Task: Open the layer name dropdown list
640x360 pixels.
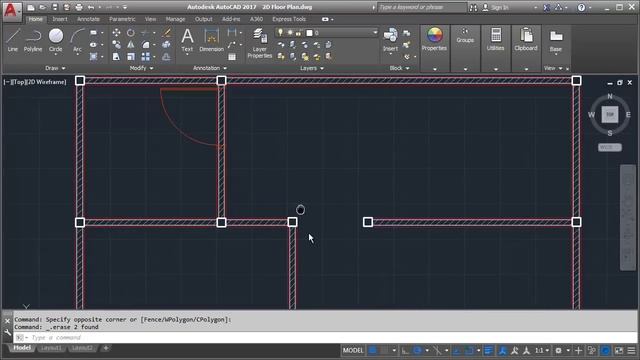Action: pyautogui.click(x=375, y=33)
